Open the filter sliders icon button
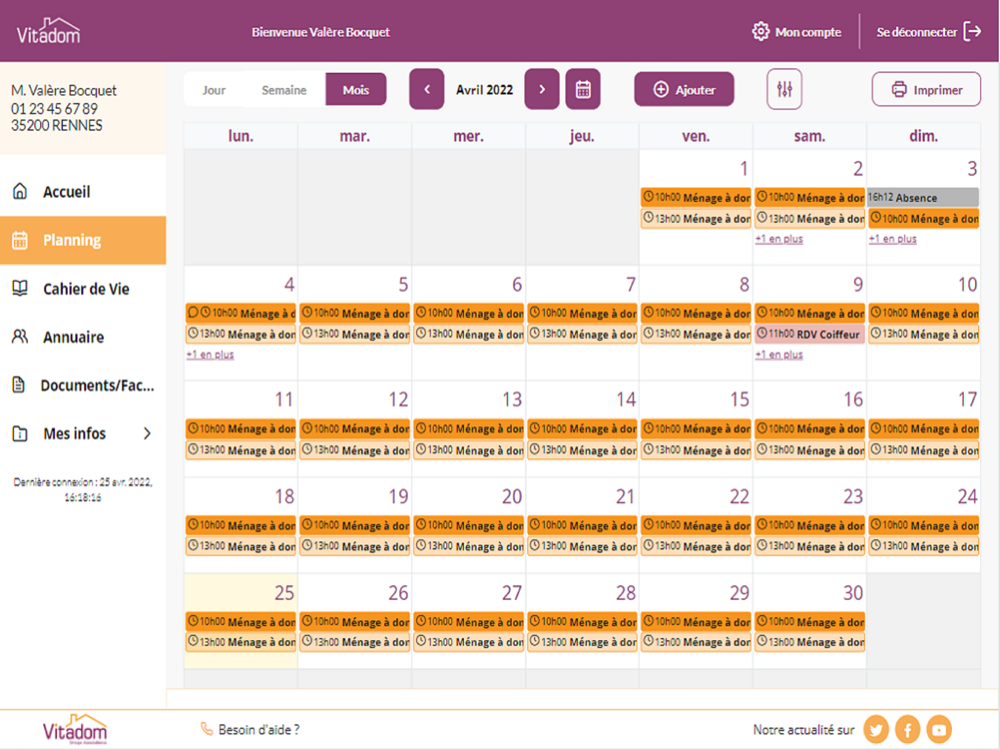 coord(784,89)
